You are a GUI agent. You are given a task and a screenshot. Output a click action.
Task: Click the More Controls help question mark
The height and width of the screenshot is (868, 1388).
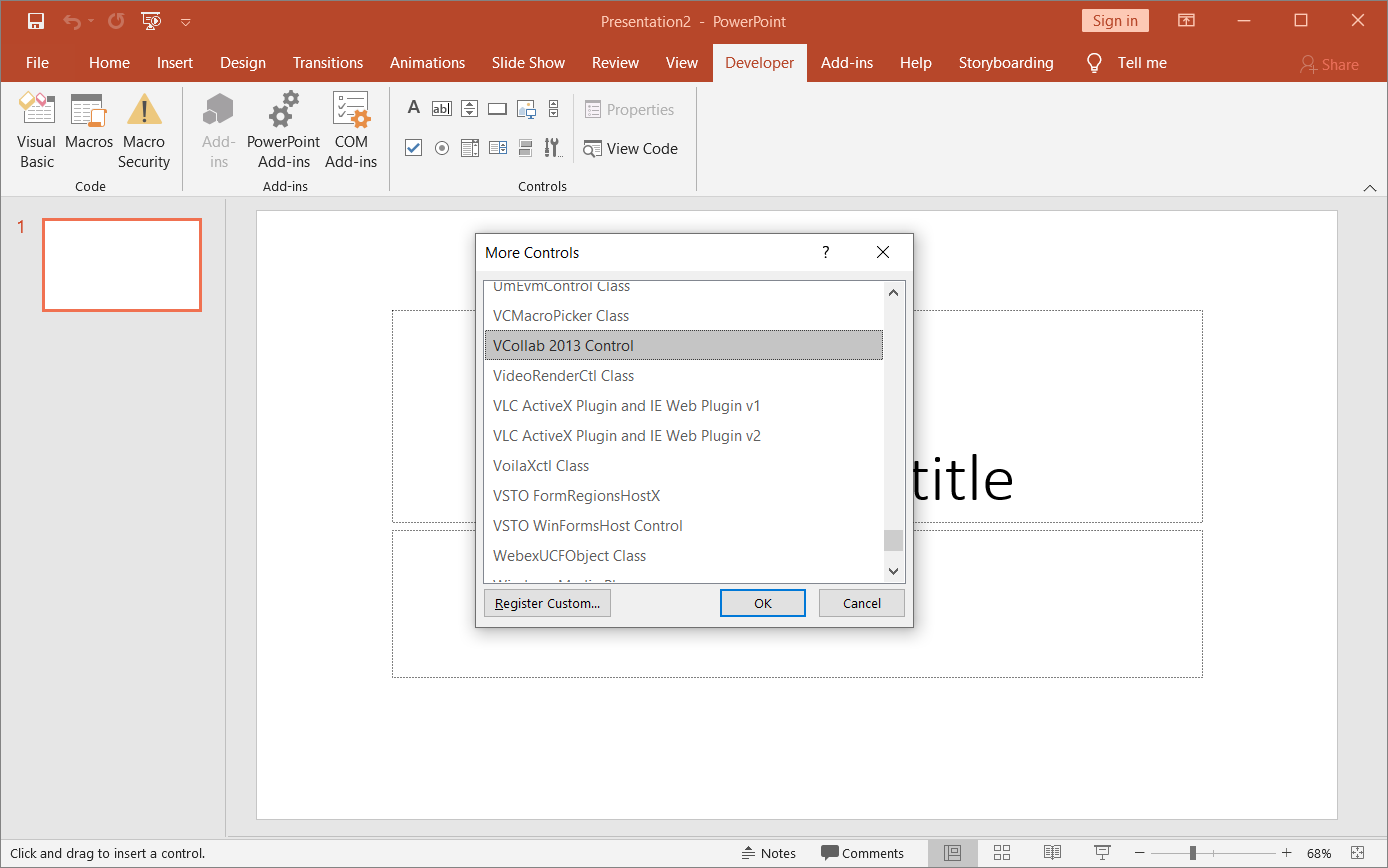point(825,252)
